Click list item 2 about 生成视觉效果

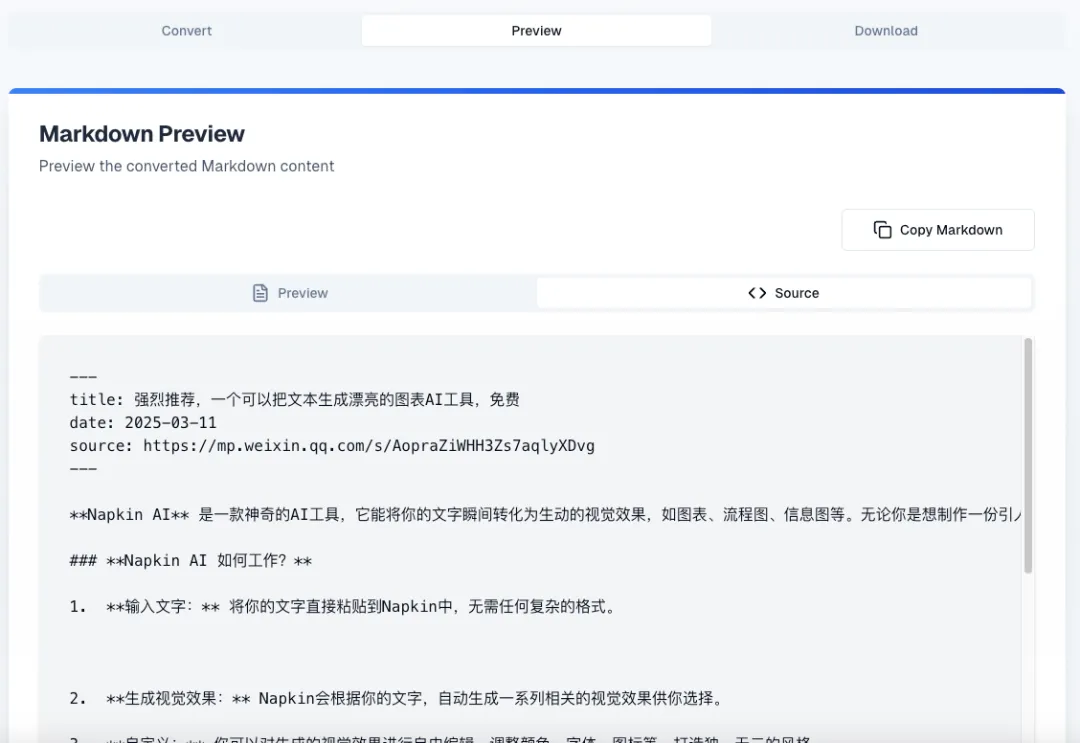pyautogui.click(x=395, y=699)
